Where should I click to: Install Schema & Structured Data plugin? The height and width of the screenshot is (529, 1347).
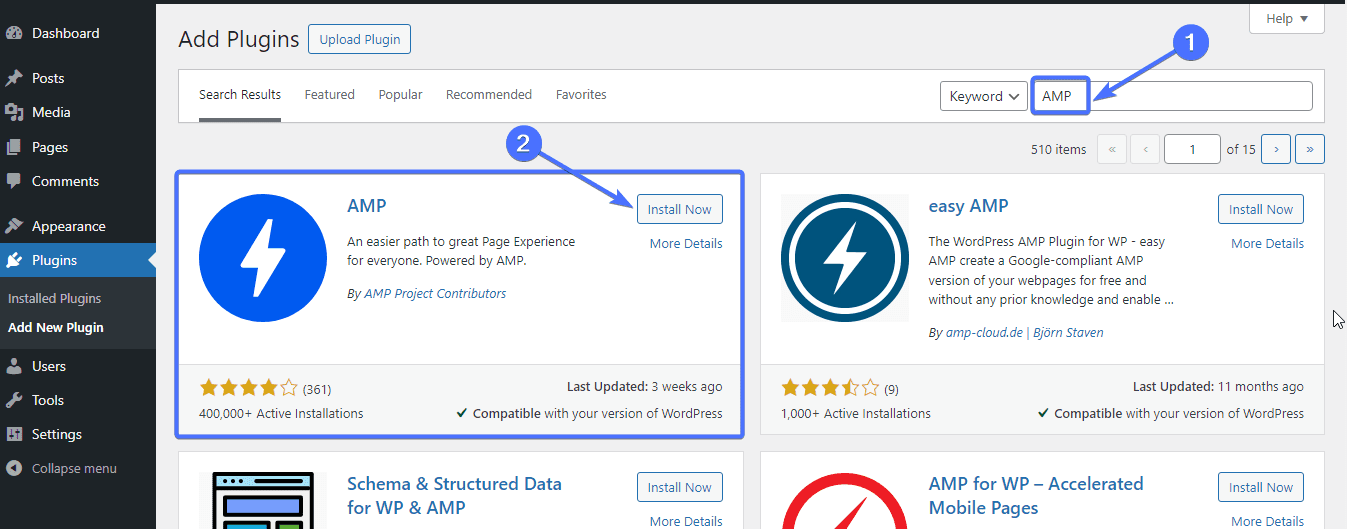click(680, 487)
